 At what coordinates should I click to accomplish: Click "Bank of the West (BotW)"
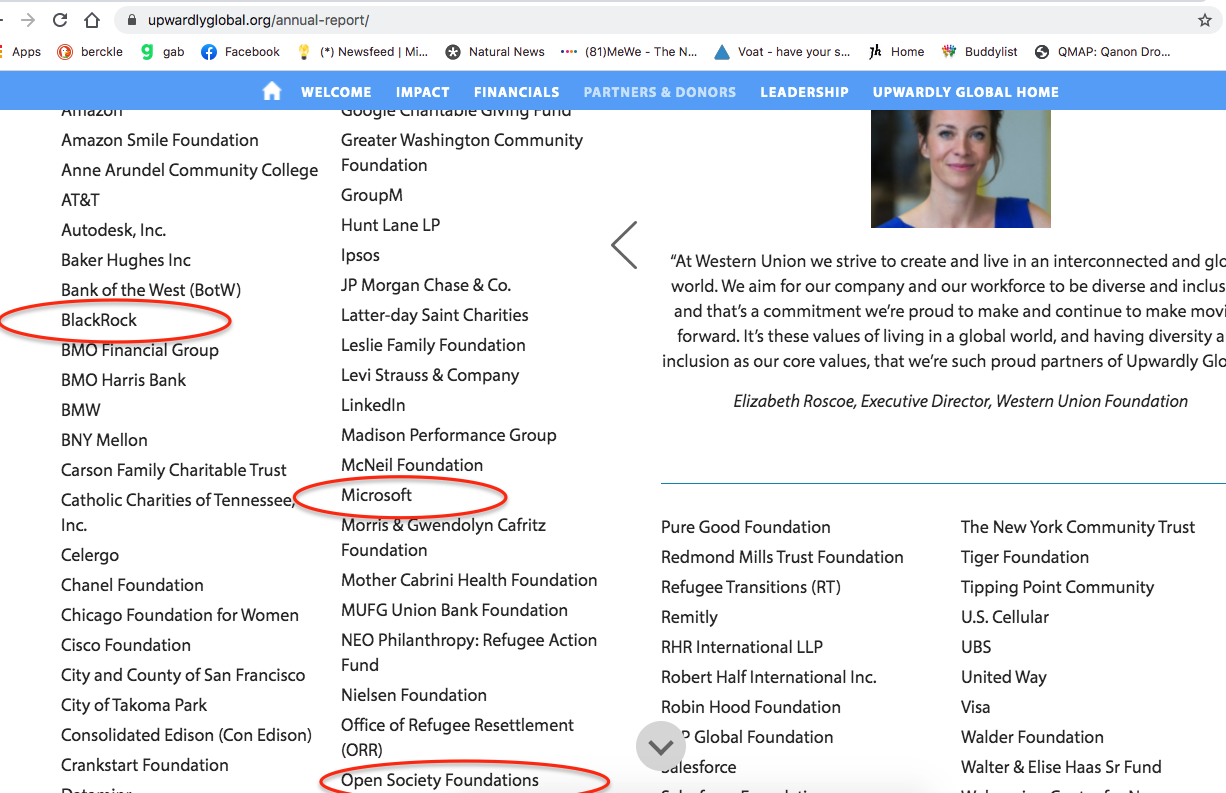[x=151, y=290]
